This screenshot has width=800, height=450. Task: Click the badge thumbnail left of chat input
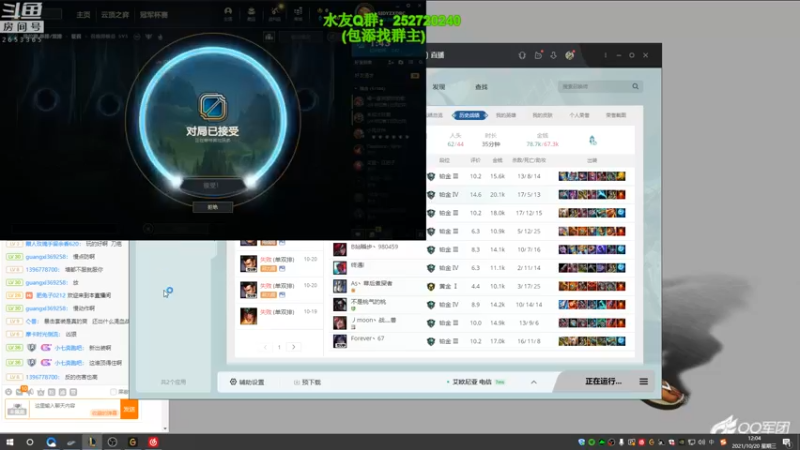pos(17,409)
